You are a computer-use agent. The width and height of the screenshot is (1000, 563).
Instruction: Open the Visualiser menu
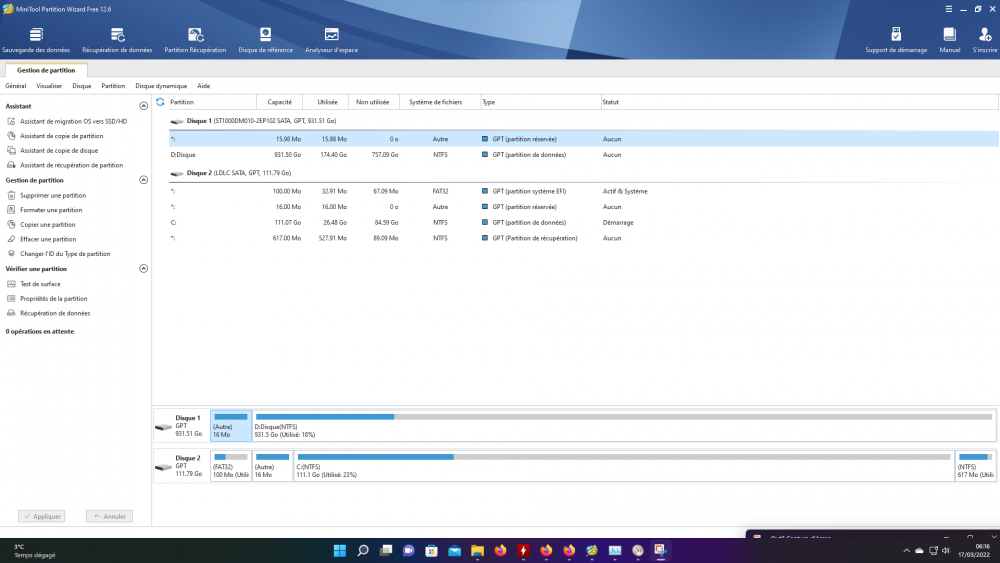click(x=49, y=86)
